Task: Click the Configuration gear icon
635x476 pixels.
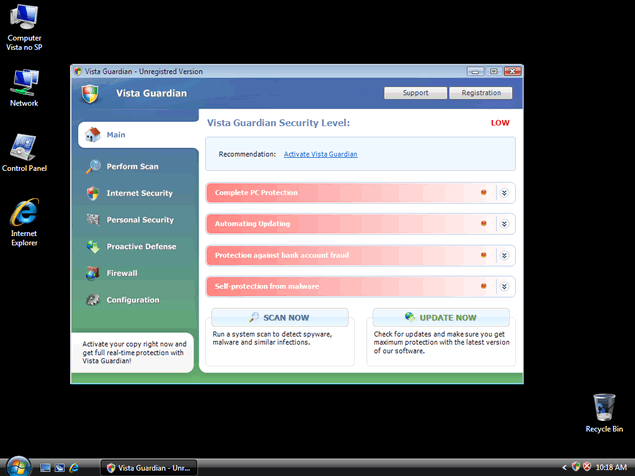Action: tap(92, 300)
